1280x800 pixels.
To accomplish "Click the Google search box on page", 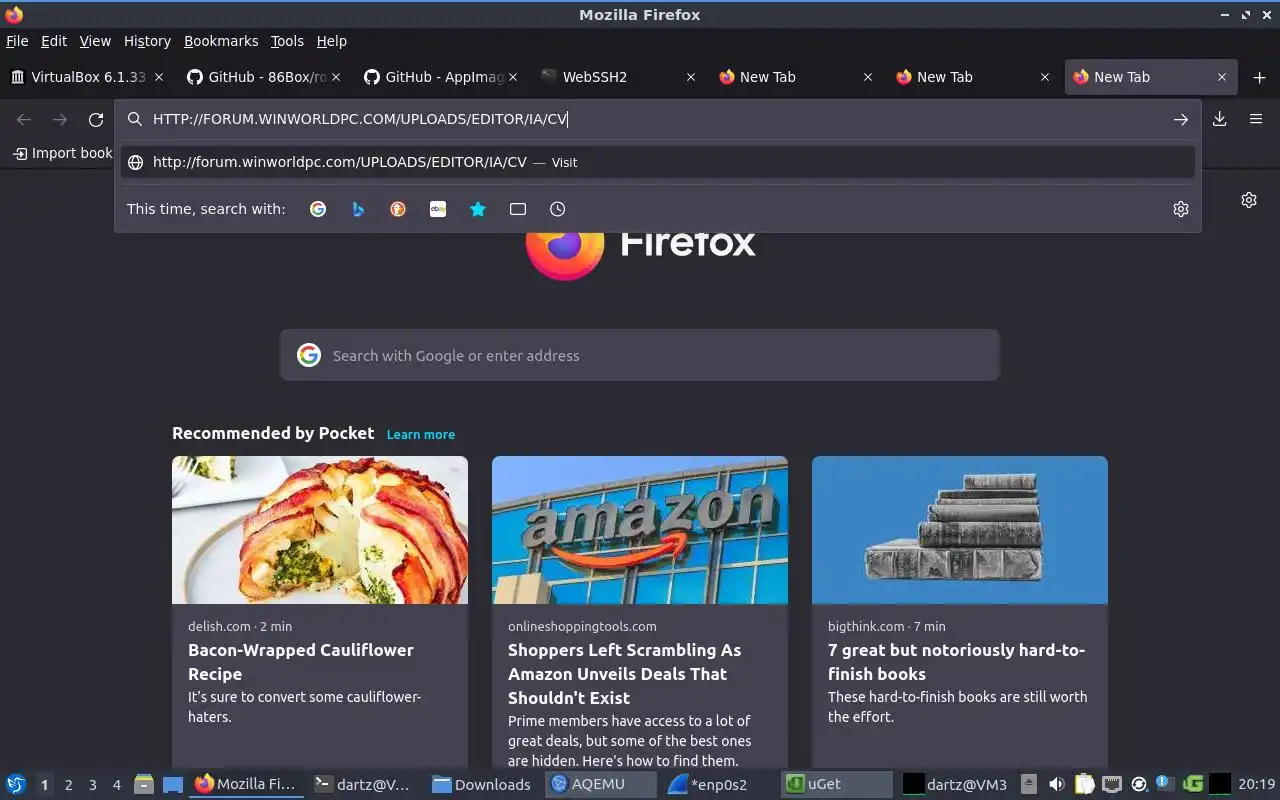I will tap(640, 355).
